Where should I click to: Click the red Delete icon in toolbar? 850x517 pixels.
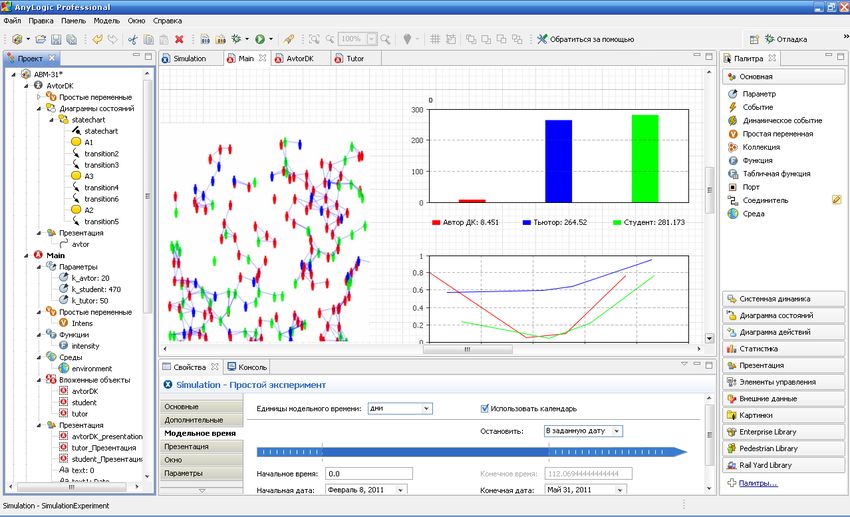coord(179,39)
